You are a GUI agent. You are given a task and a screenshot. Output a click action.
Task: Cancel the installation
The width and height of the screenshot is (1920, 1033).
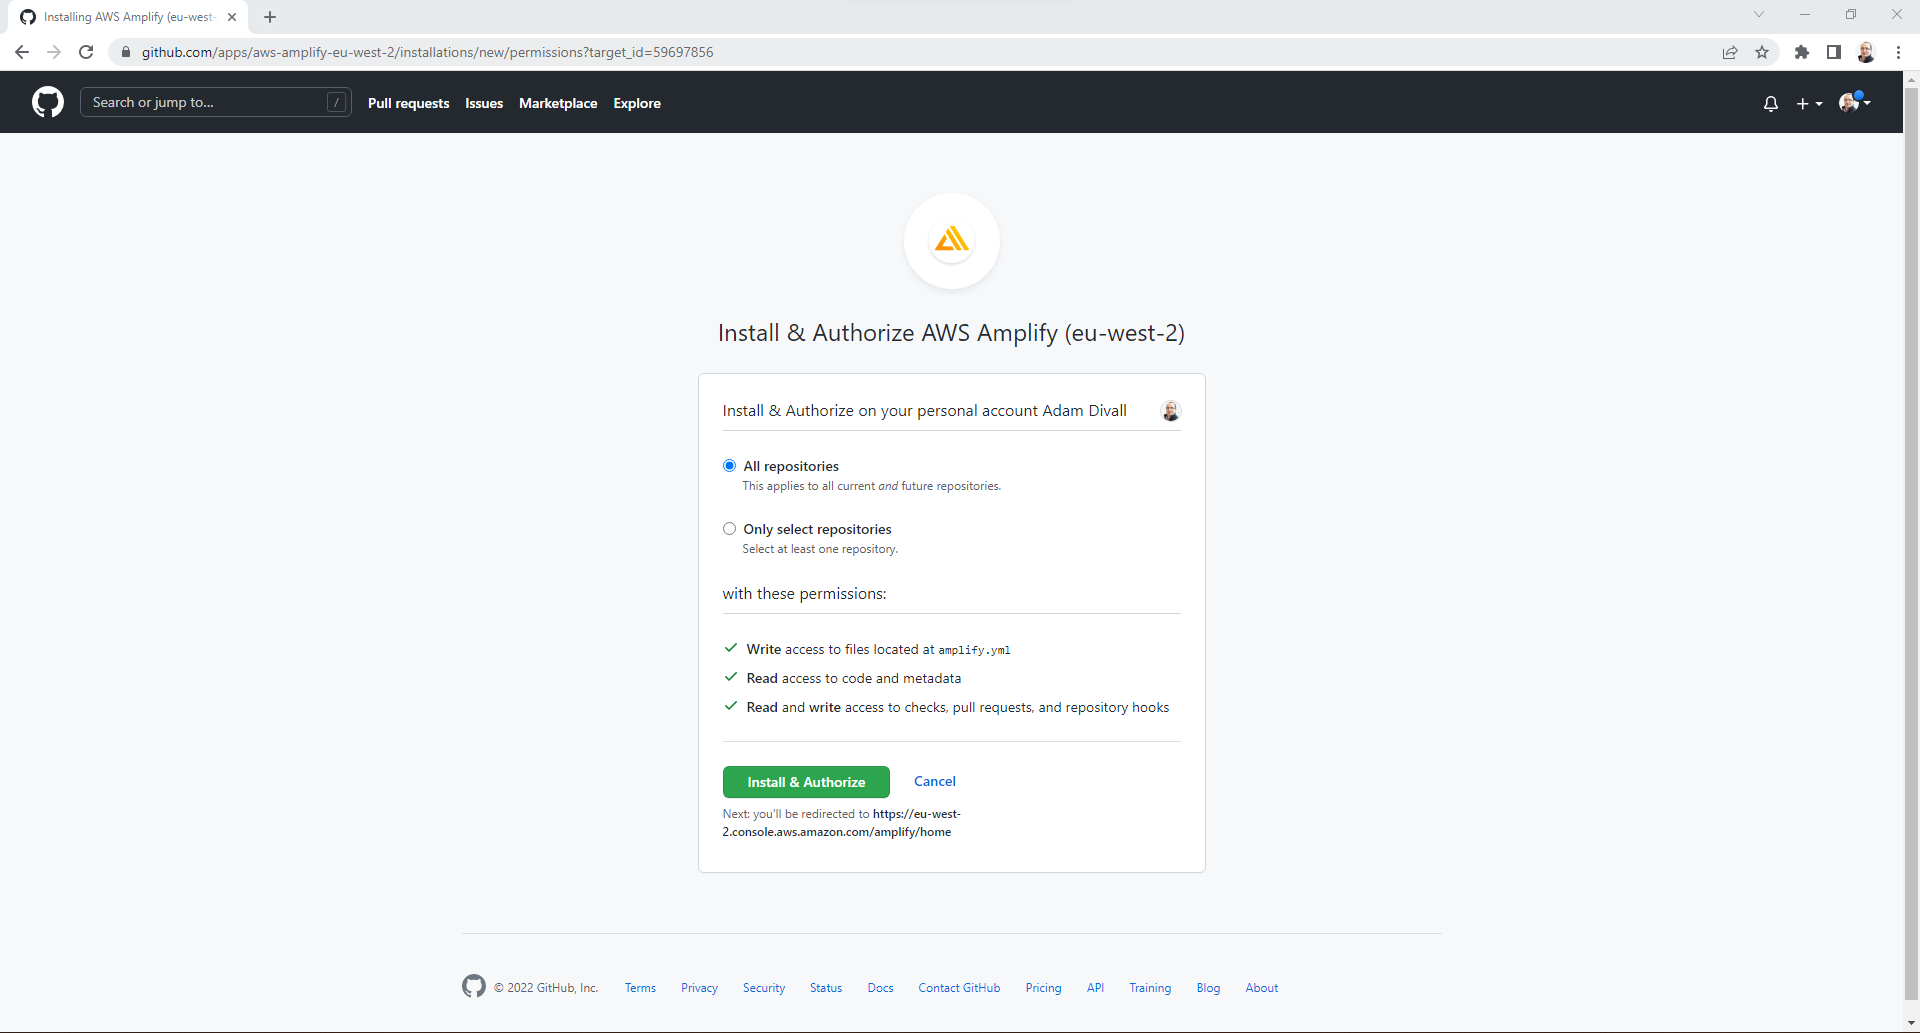pyautogui.click(x=934, y=781)
